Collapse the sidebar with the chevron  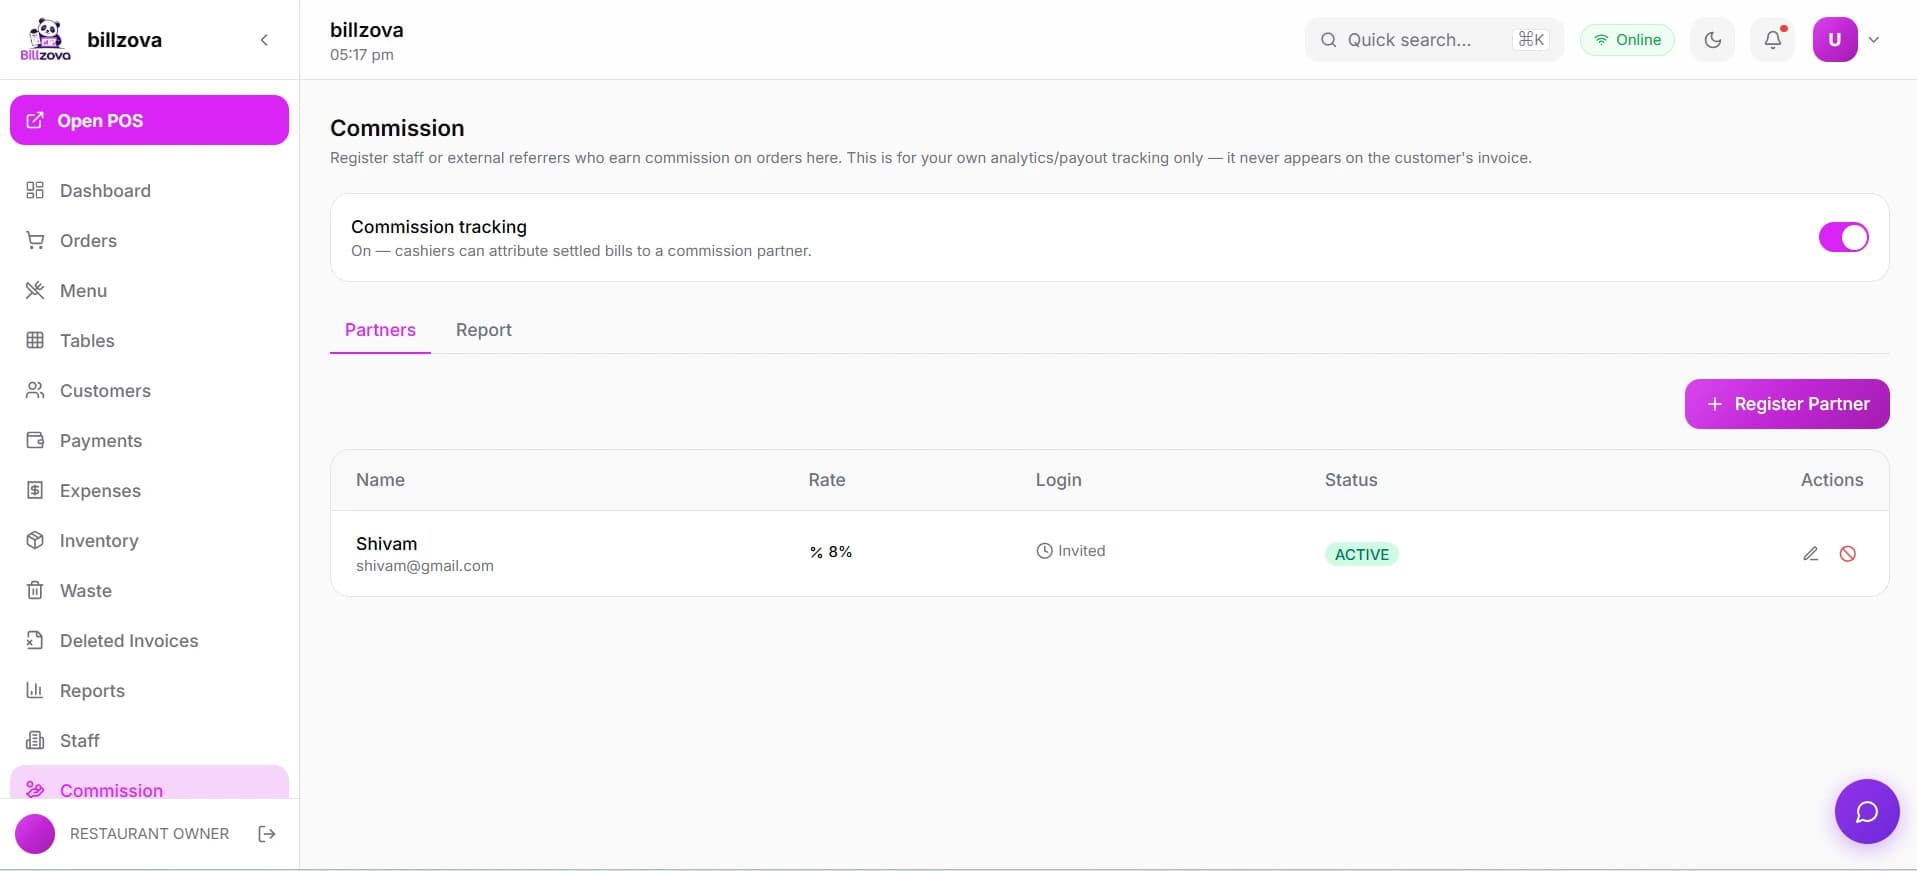264,40
